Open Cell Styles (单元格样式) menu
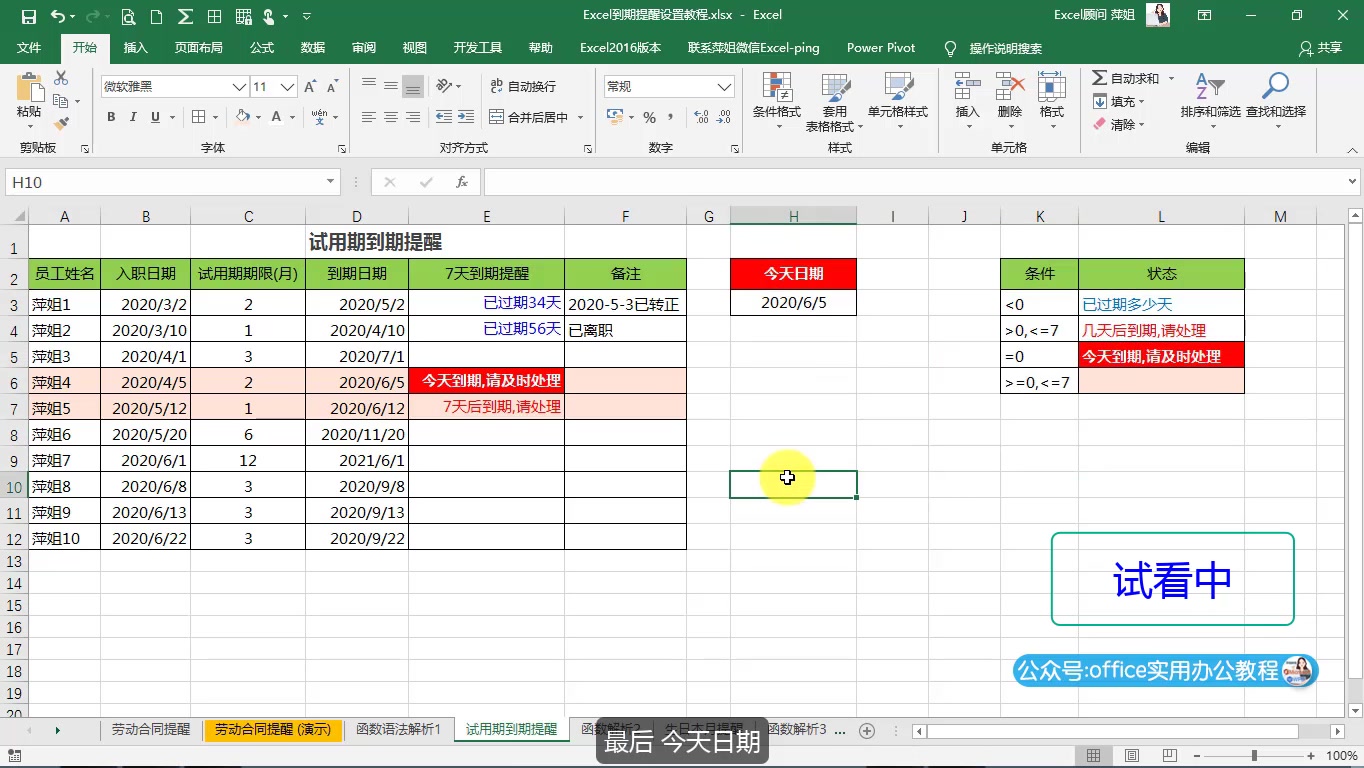 point(898,102)
